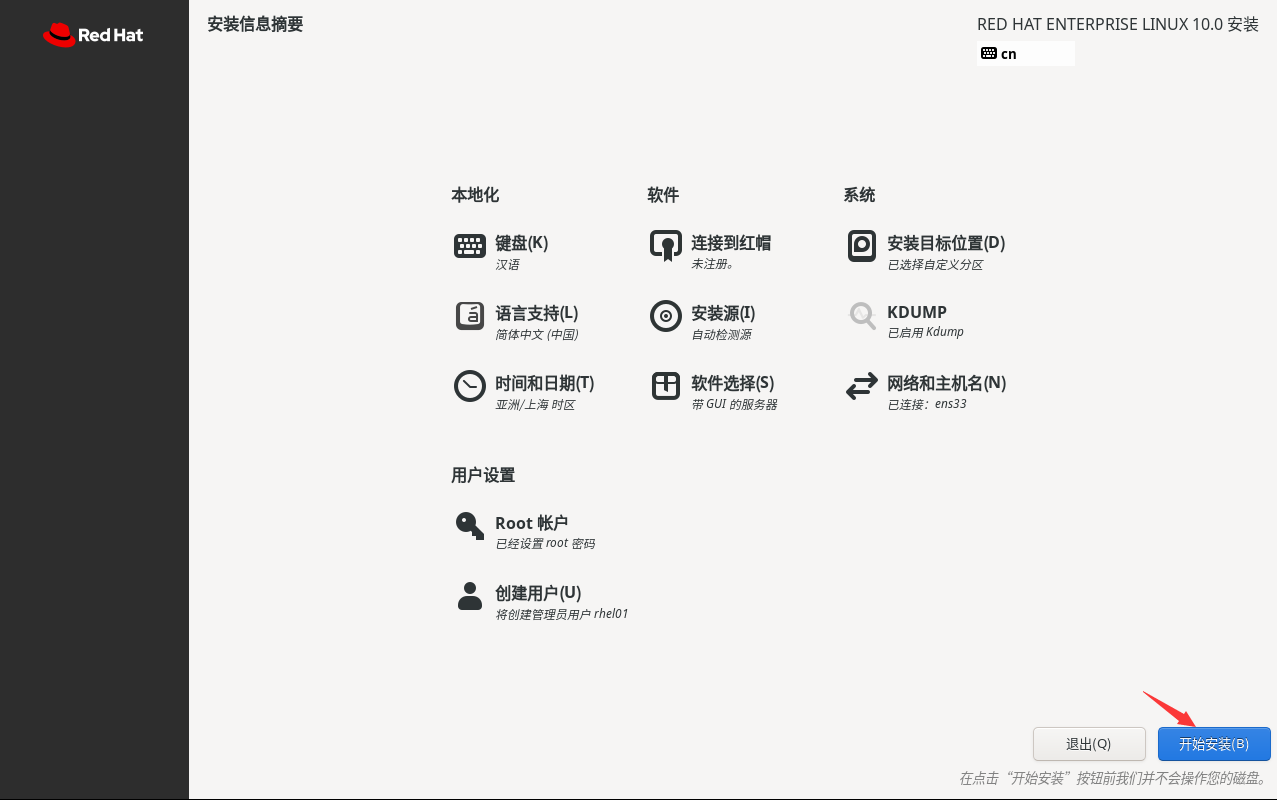Click the 用户设置 section heading

pos(483,475)
